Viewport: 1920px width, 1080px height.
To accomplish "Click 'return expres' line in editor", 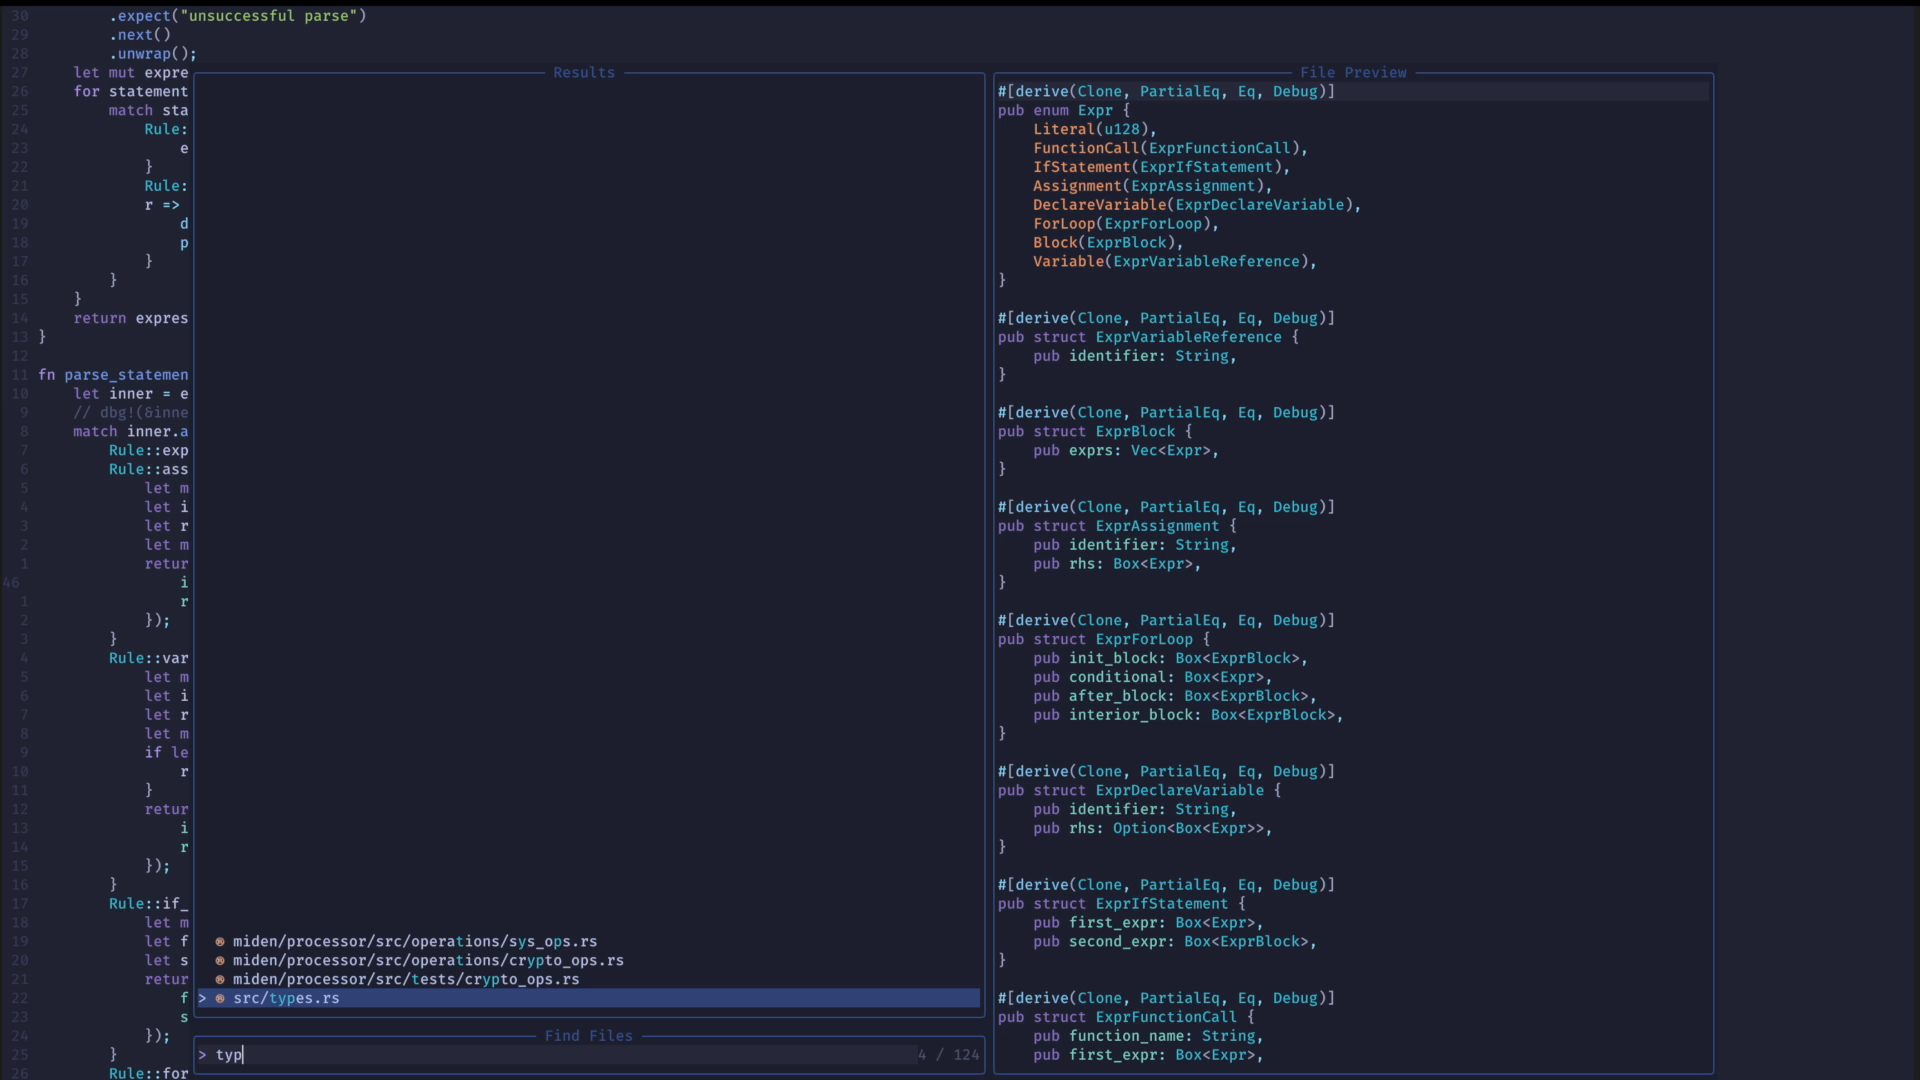I will (x=131, y=318).
